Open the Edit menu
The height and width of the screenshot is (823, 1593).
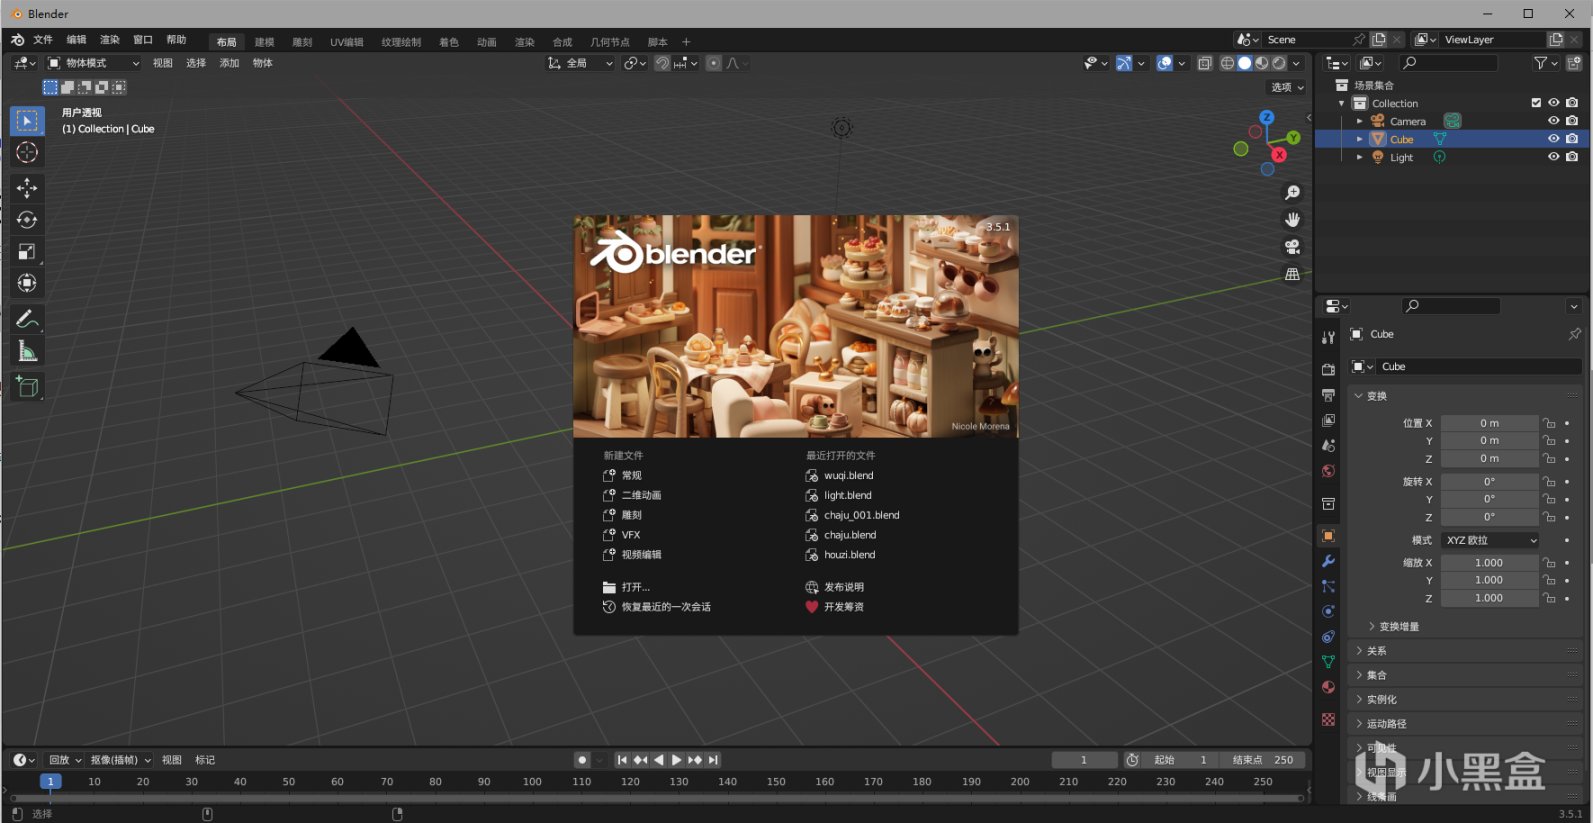(76, 40)
